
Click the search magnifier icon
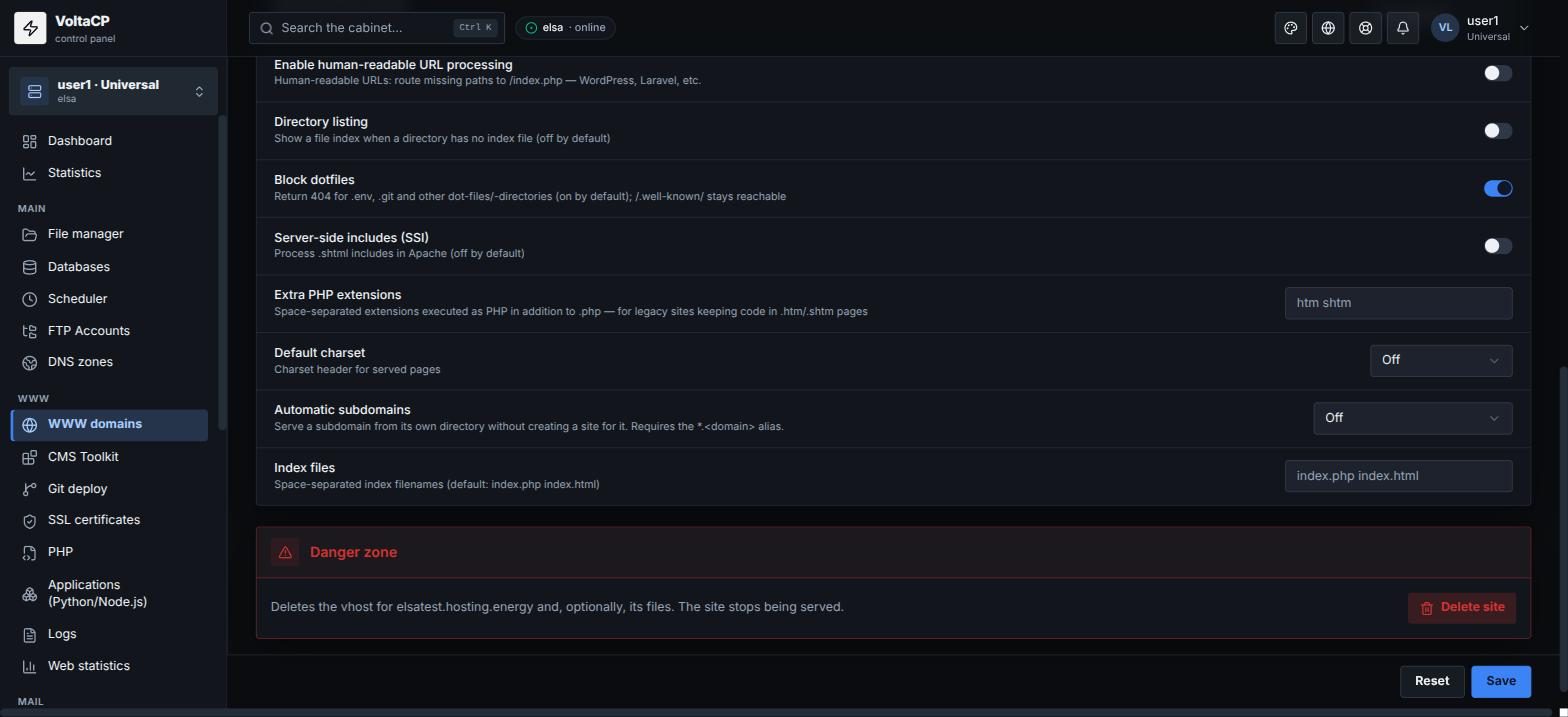pos(267,28)
